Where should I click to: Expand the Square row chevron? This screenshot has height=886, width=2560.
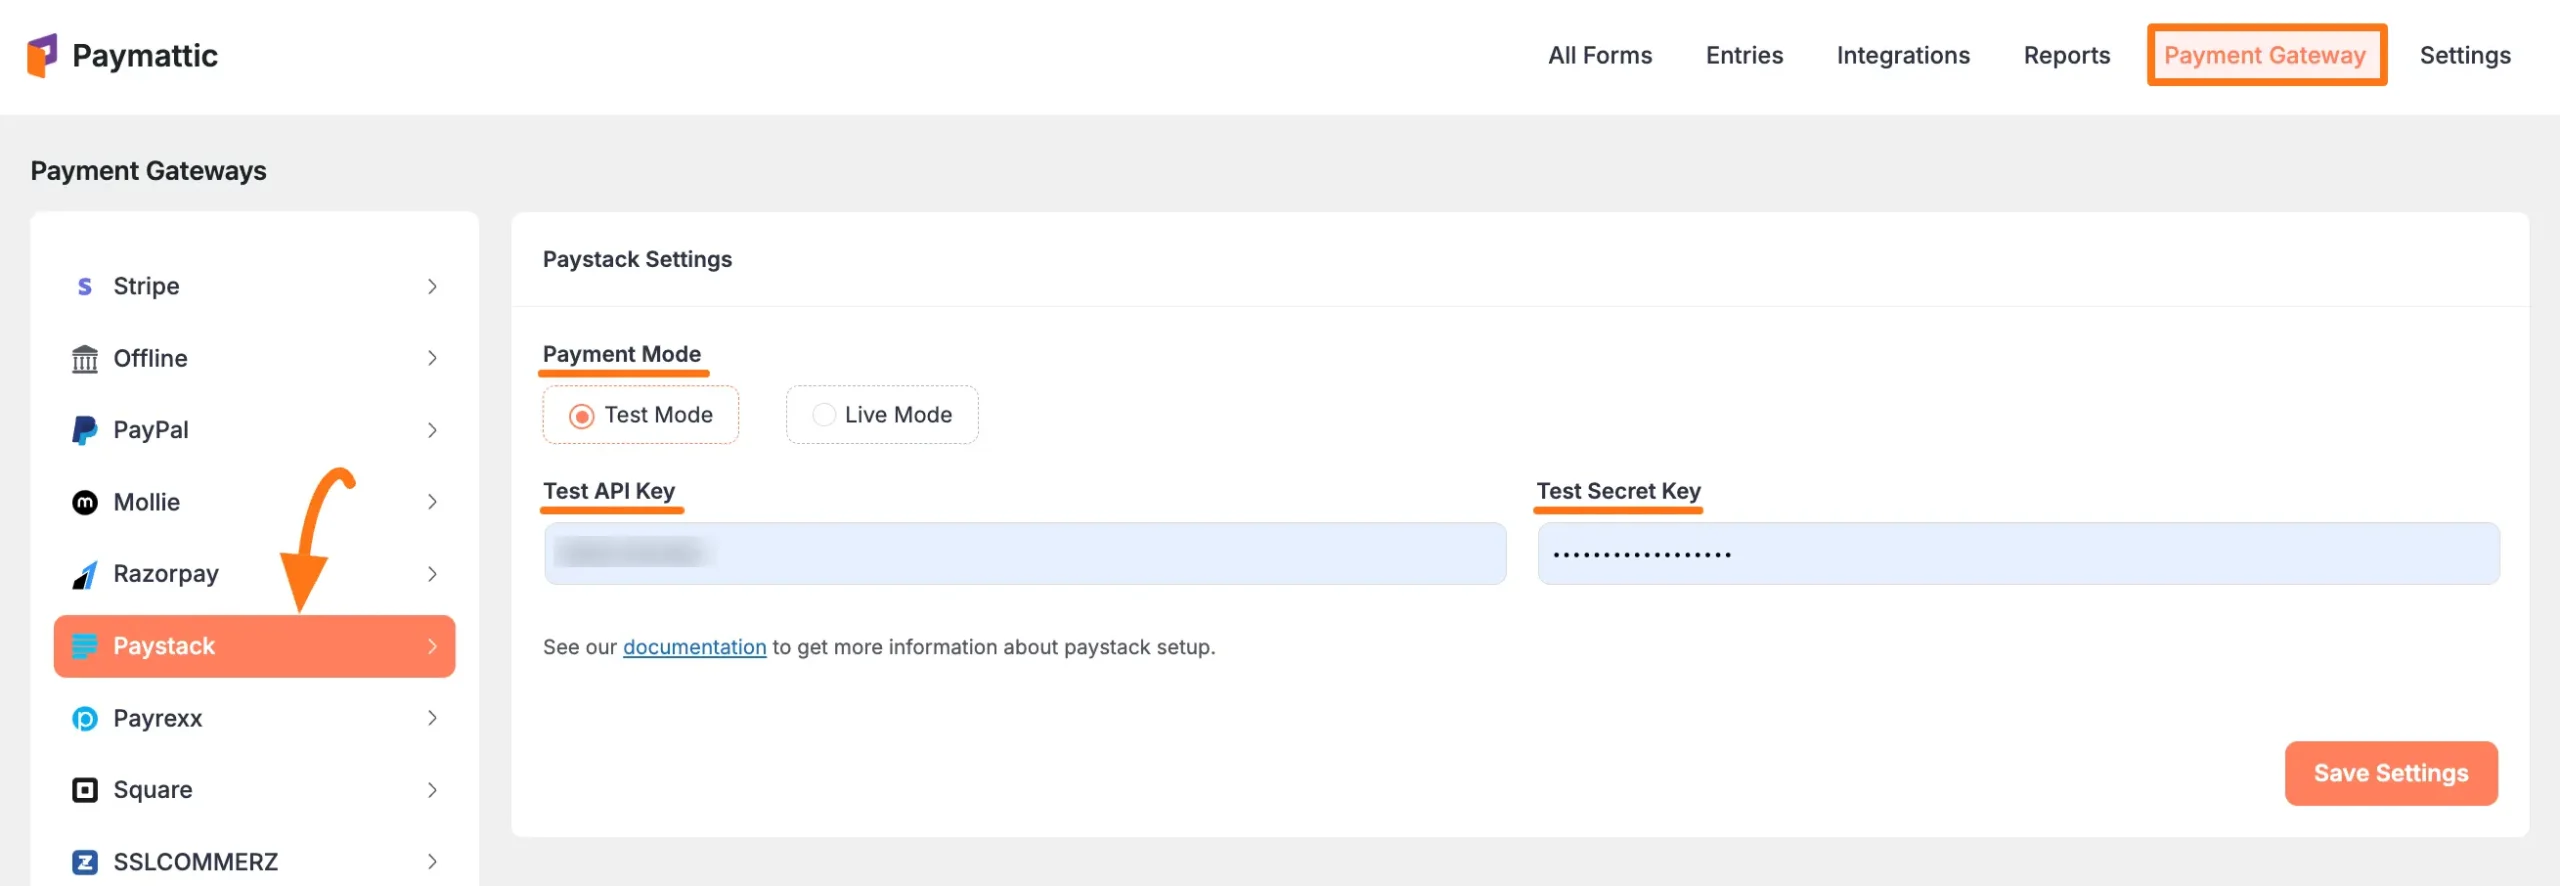coord(432,790)
